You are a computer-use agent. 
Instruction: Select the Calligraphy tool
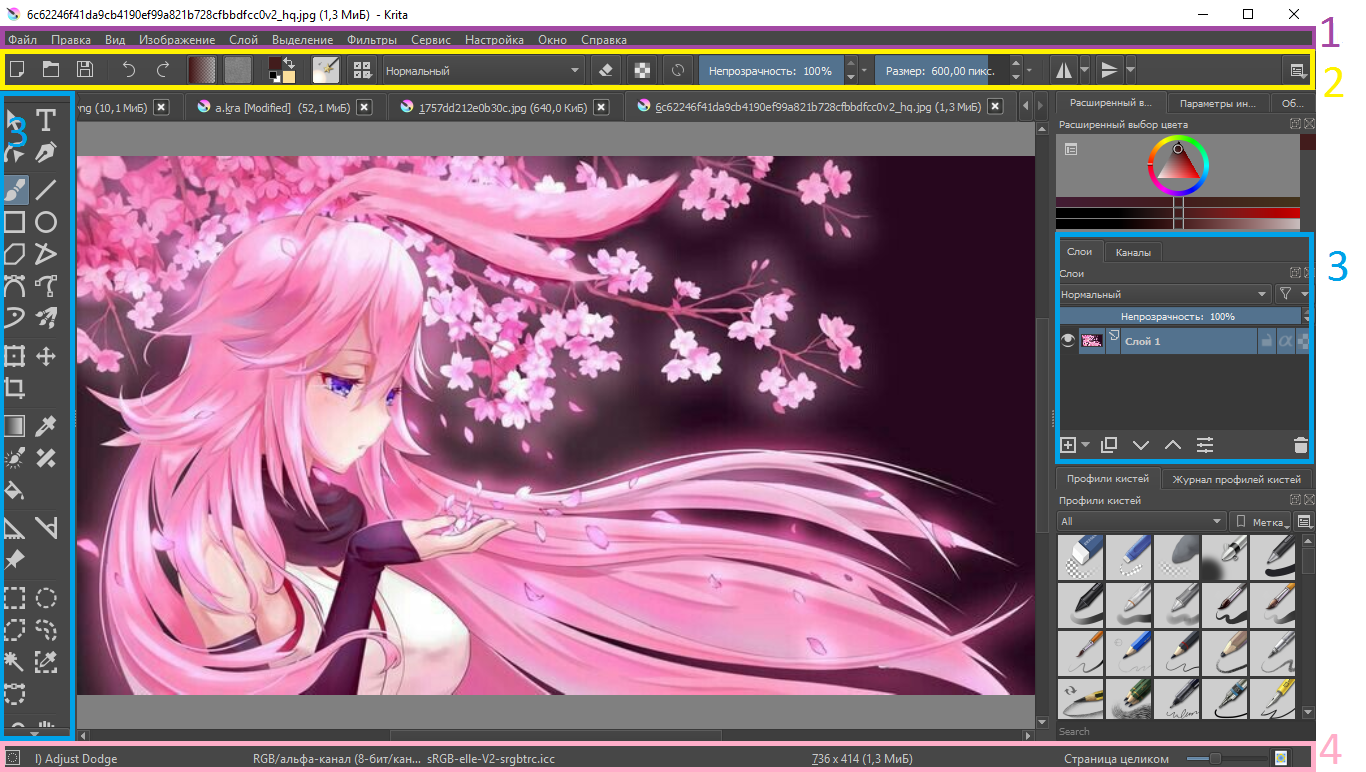[46, 153]
